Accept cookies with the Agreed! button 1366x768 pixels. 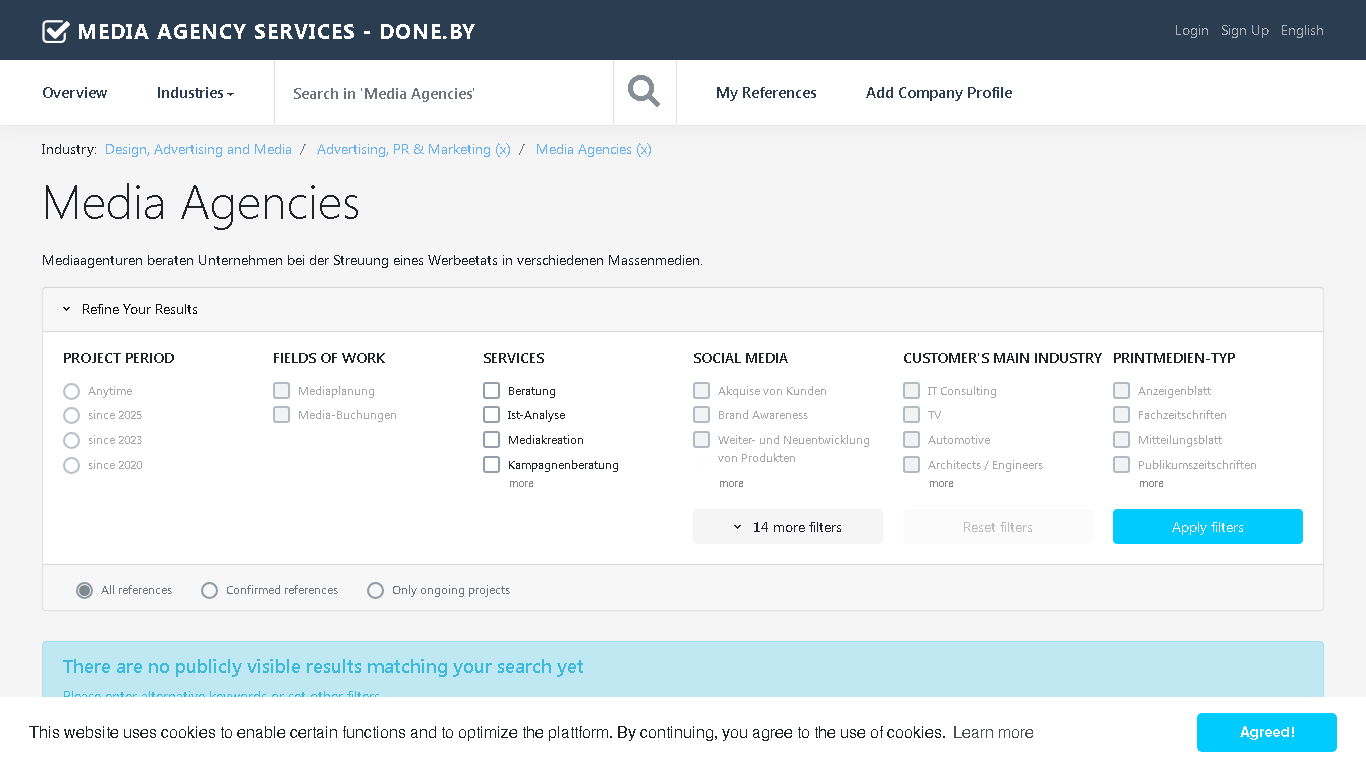click(1267, 733)
